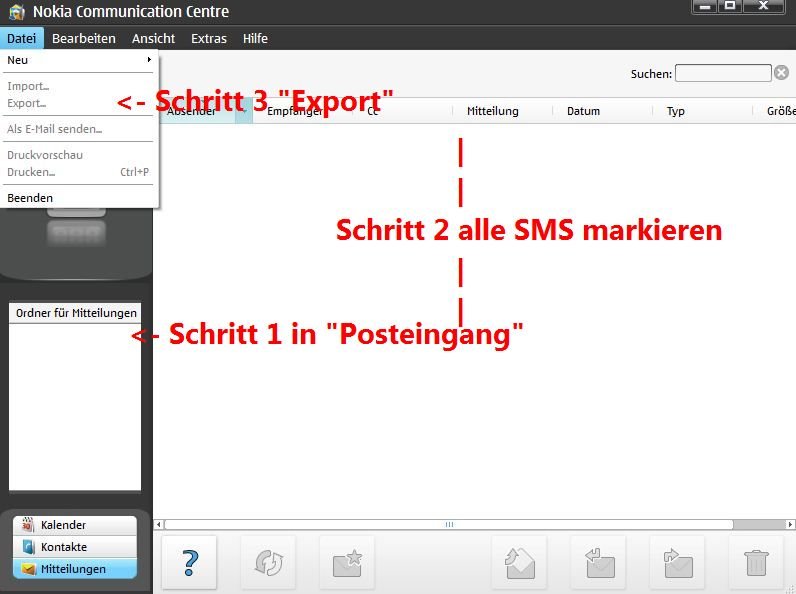The width and height of the screenshot is (796, 594).
Task: Click the horizontal scrollbar right arrow
Action: pyautogui.click(x=790, y=524)
